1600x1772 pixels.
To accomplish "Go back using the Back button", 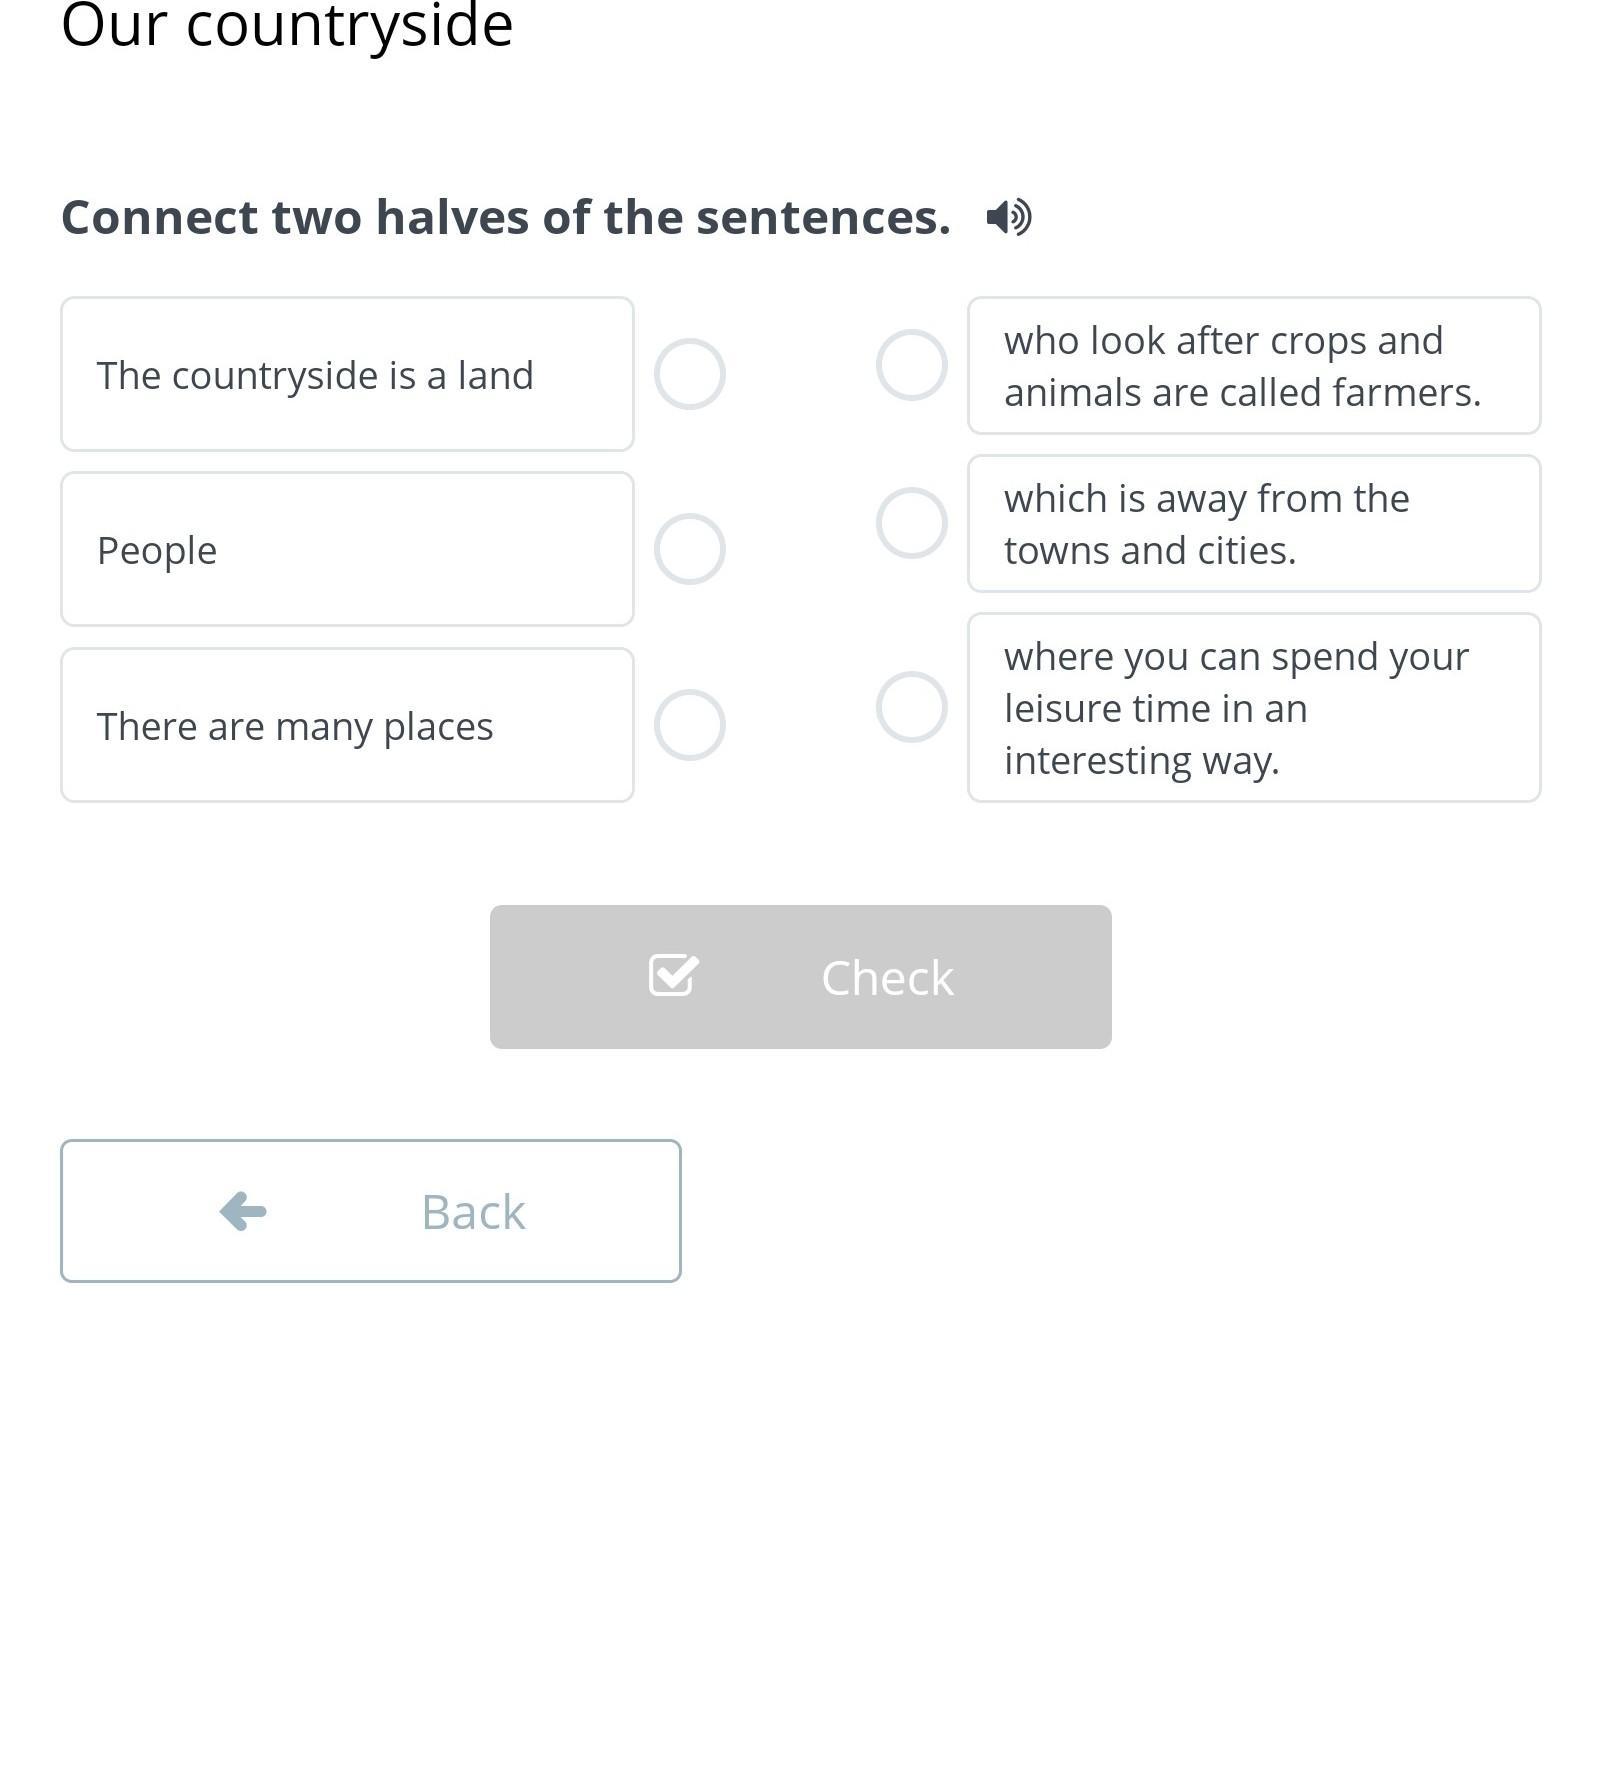I will [x=371, y=1211].
